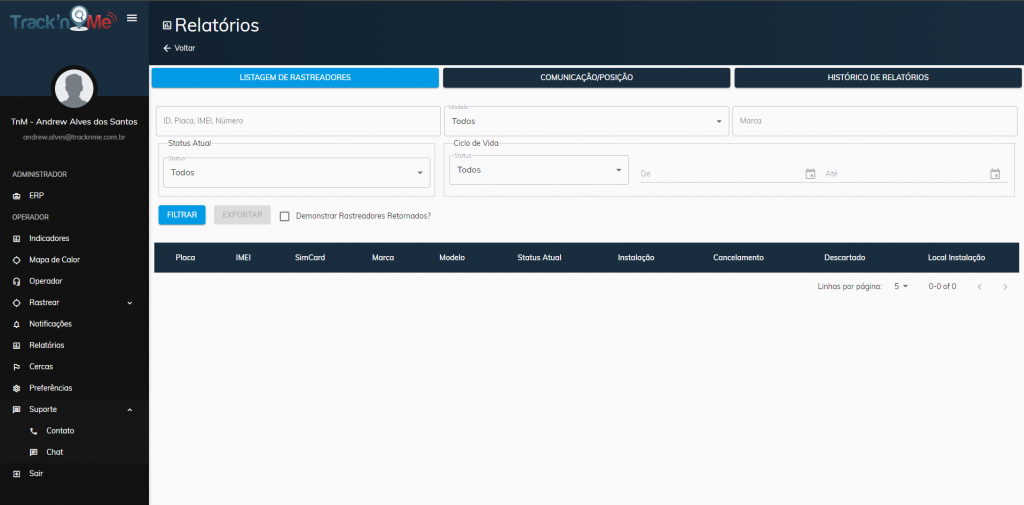Viewport: 1024px width, 505px height.
Task: Click the Mapa de Calor icon
Action: 17,260
